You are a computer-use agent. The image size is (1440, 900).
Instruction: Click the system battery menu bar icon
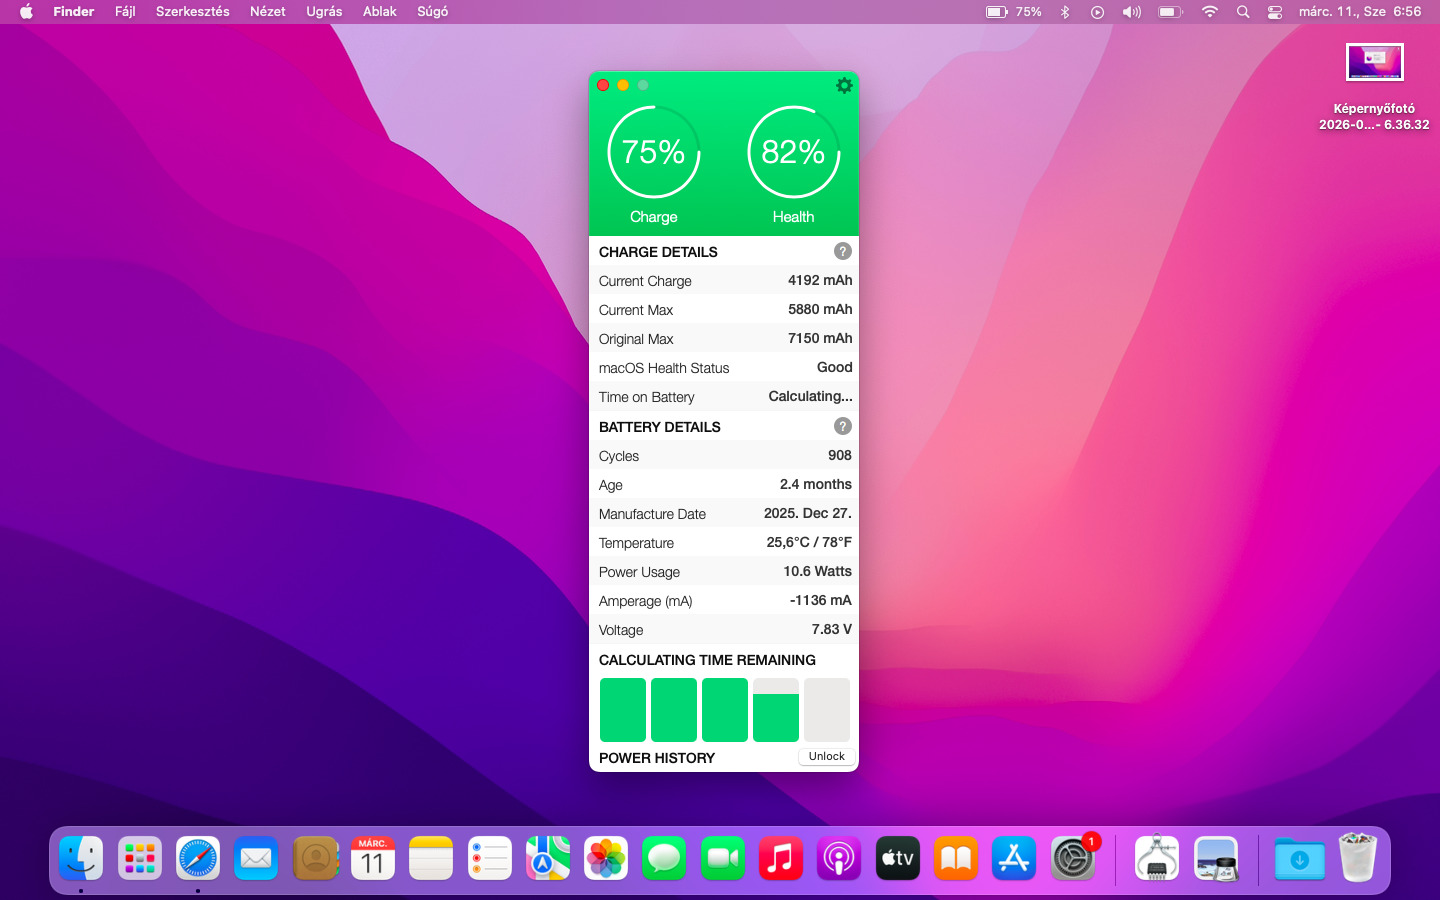click(1170, 12)
